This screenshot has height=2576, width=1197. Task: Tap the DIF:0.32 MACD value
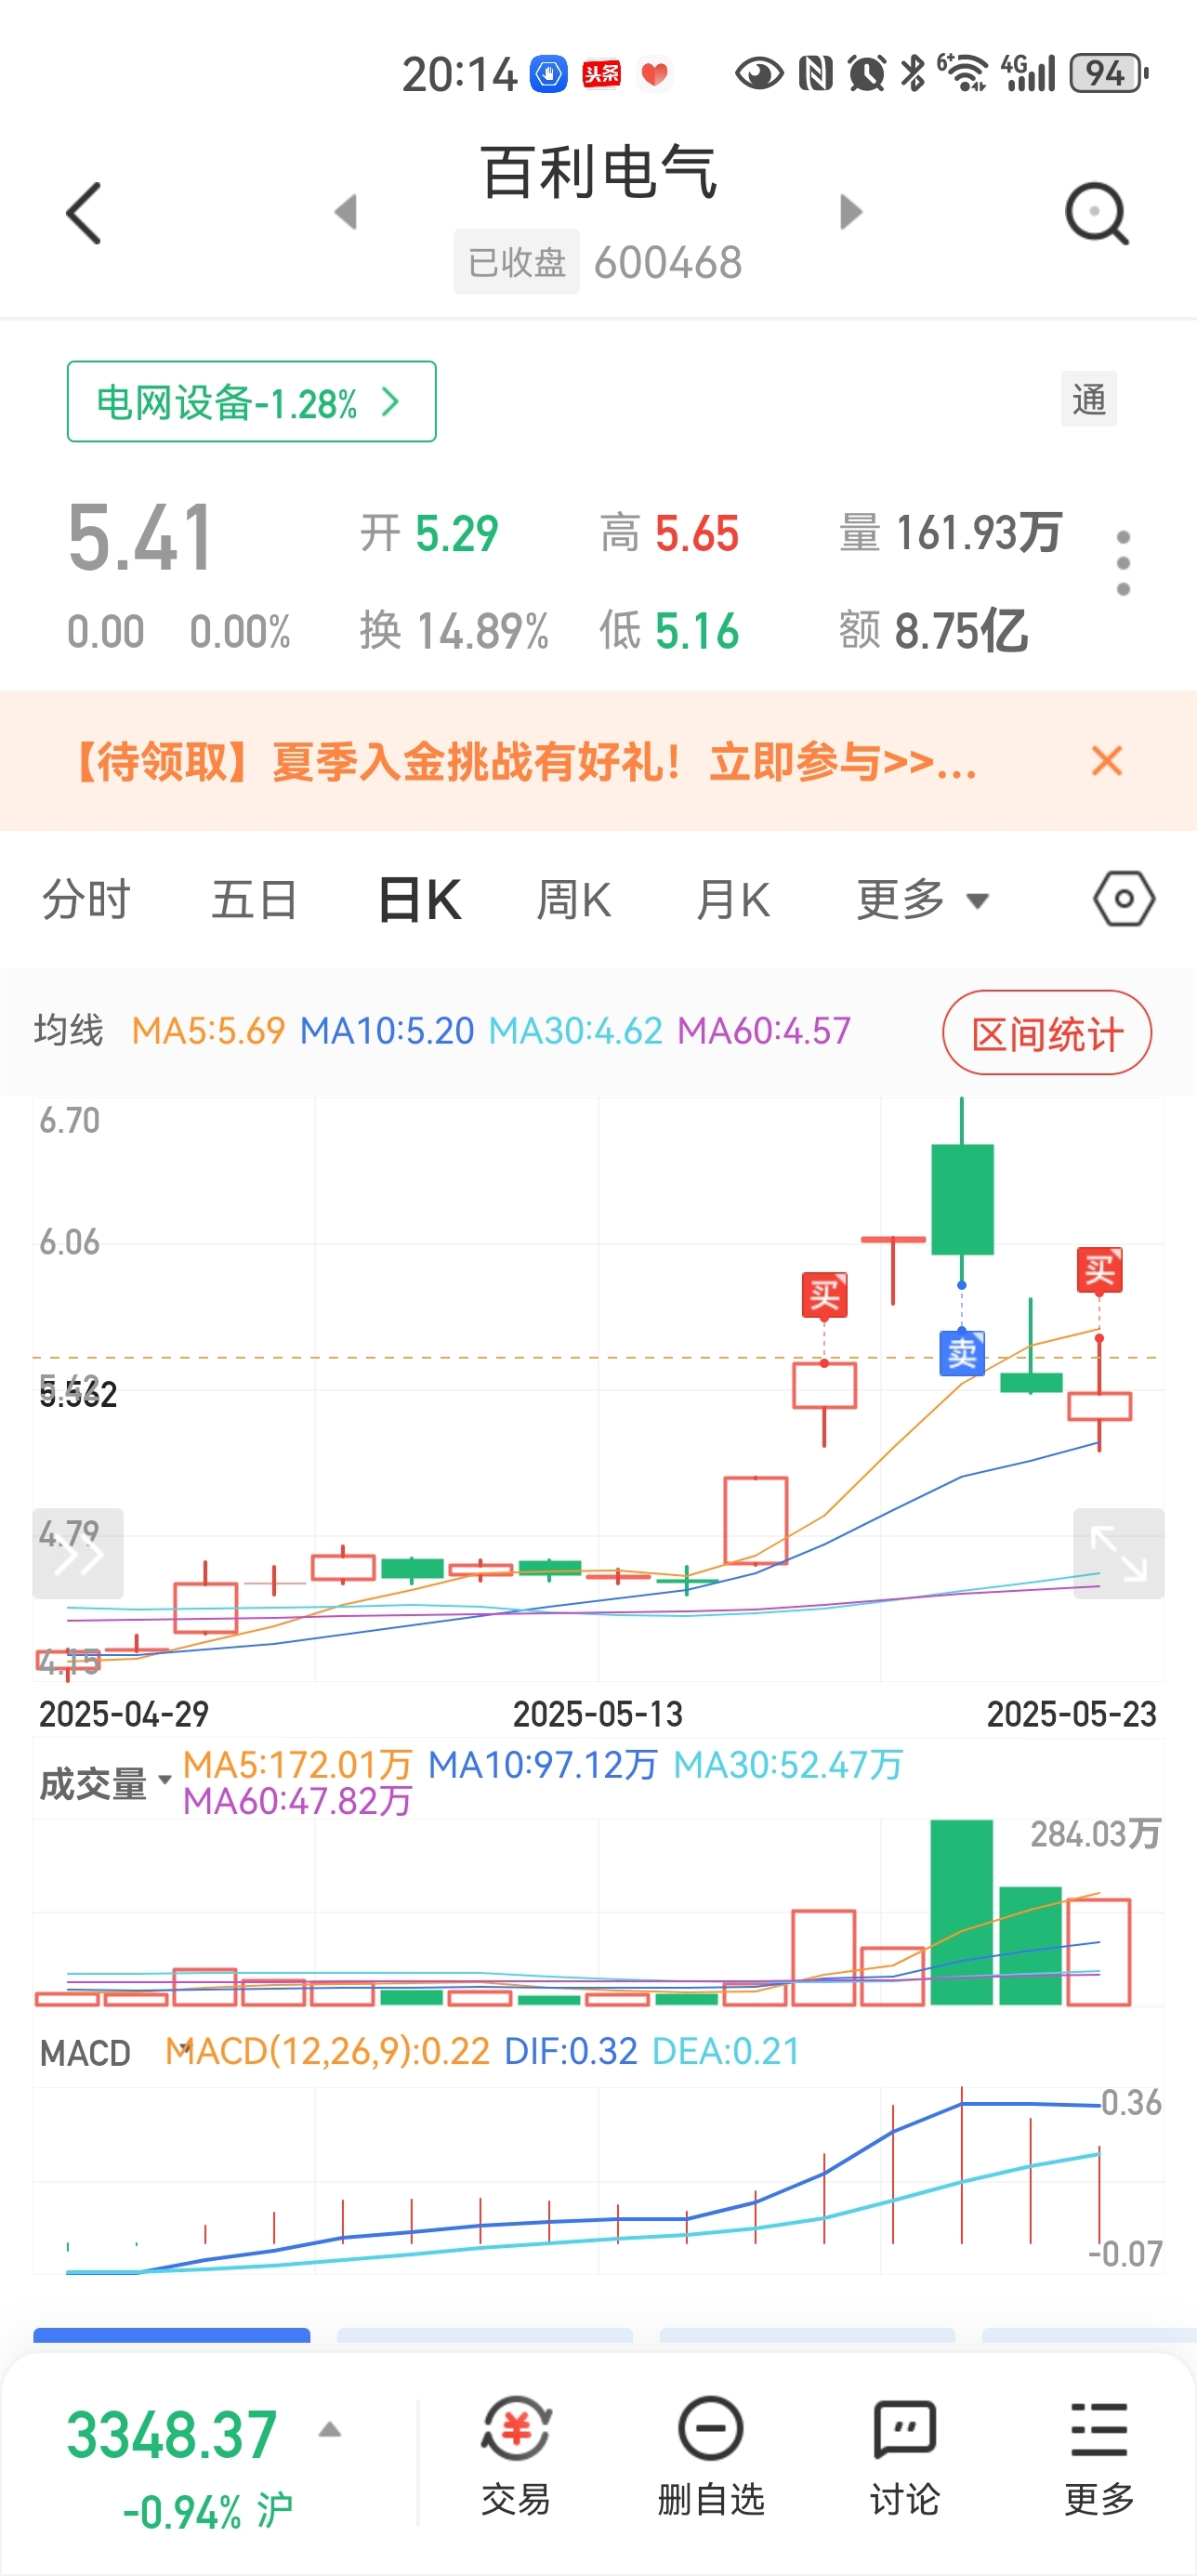571,2052
